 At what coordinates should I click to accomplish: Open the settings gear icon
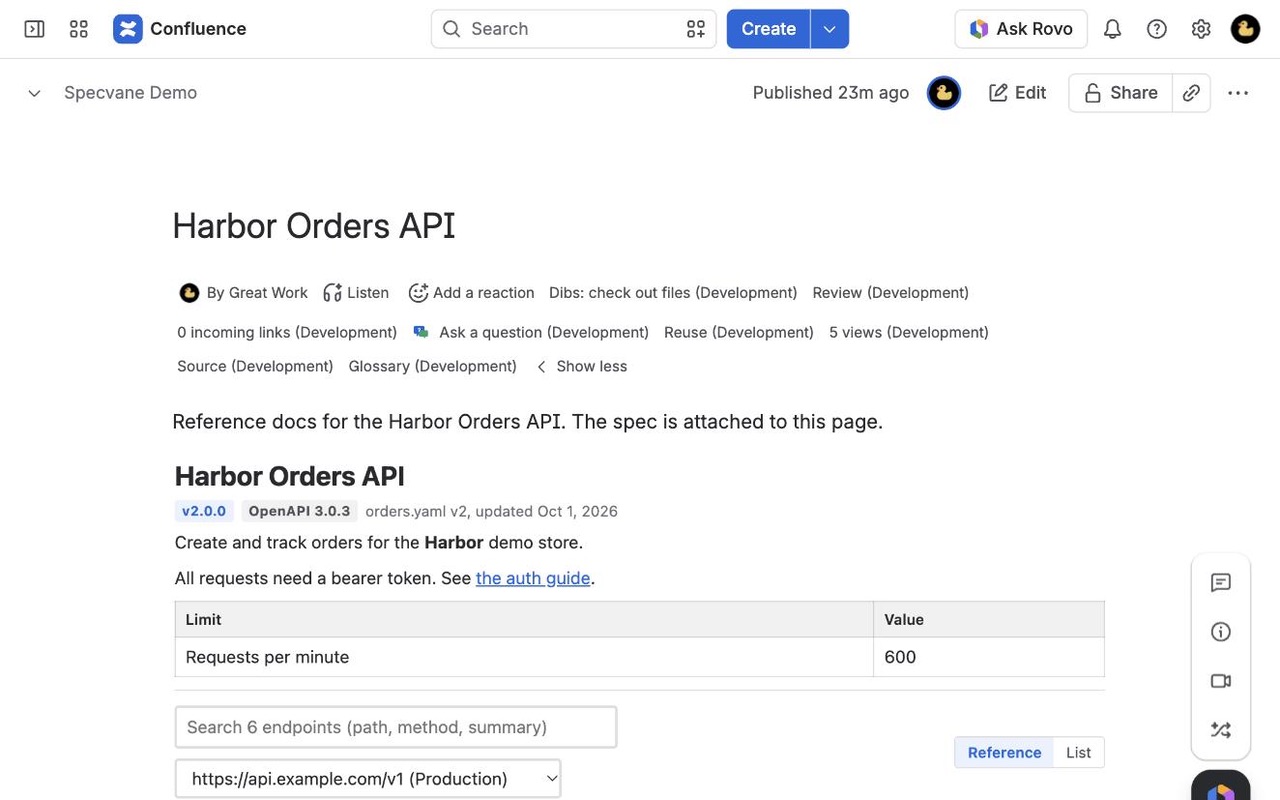pyautogui.click(x=1201, y=29)
